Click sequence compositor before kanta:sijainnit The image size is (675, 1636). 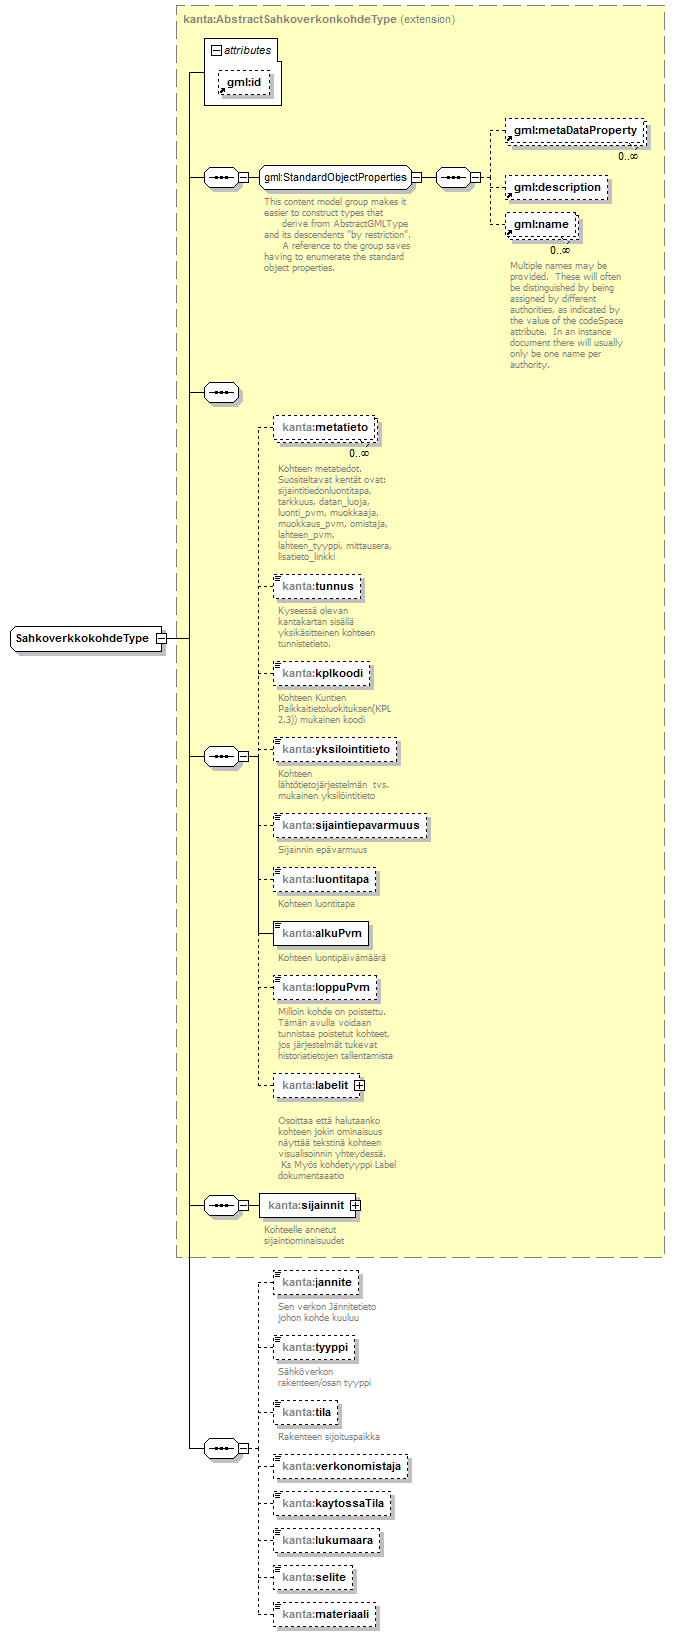coord(220,1206)
